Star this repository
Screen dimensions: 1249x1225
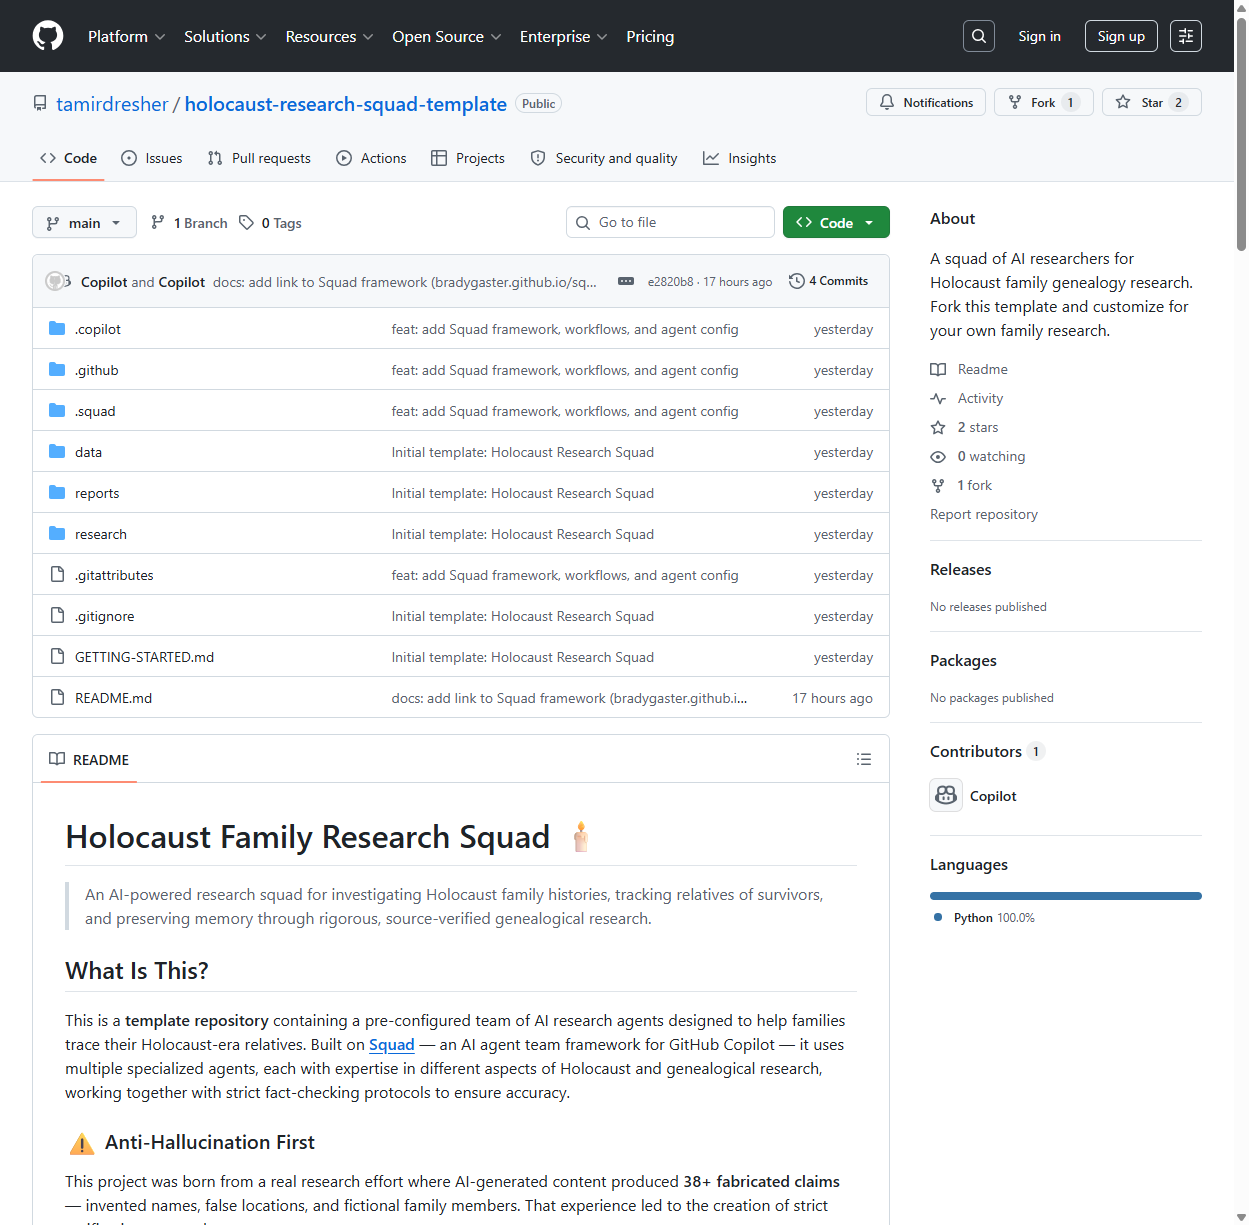[x=1151, y=103]
